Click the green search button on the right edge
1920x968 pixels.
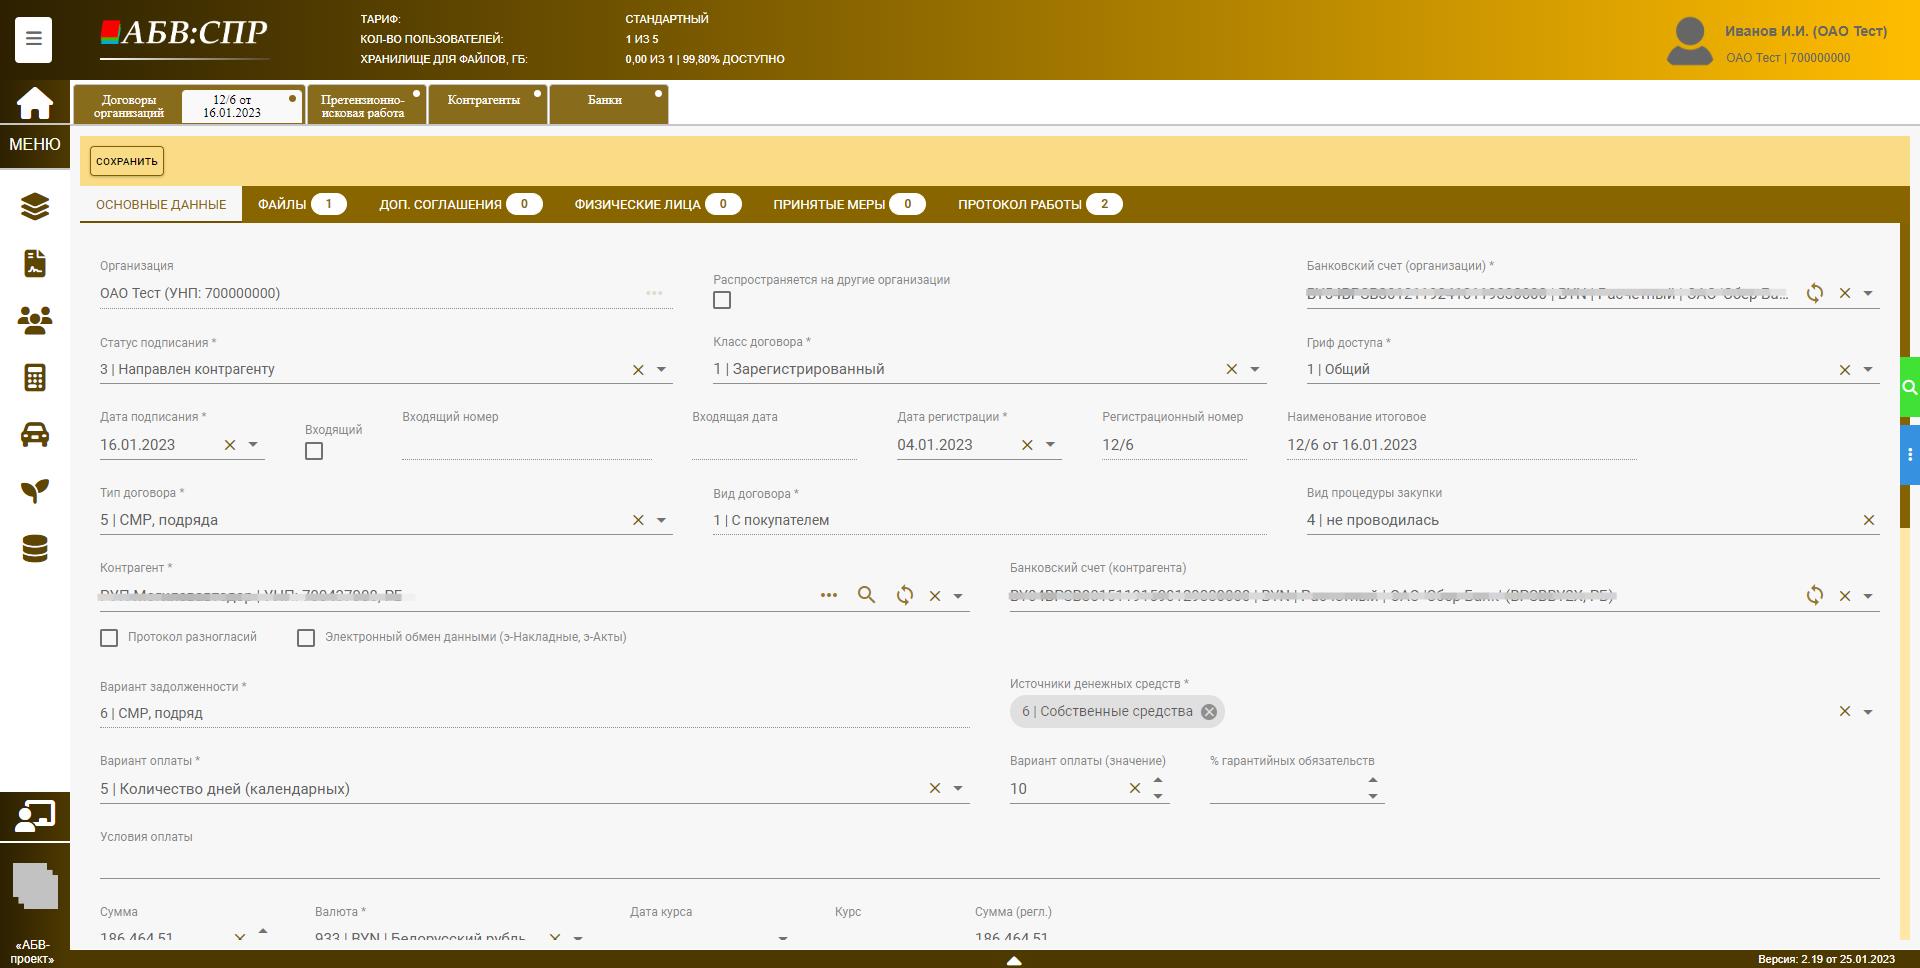1909,387
